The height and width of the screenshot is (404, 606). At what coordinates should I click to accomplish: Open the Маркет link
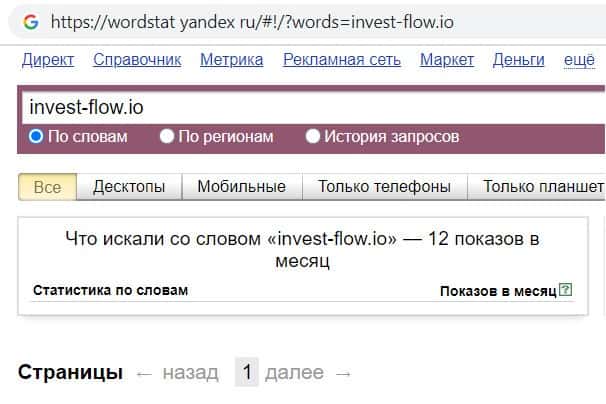coord(447,60)
